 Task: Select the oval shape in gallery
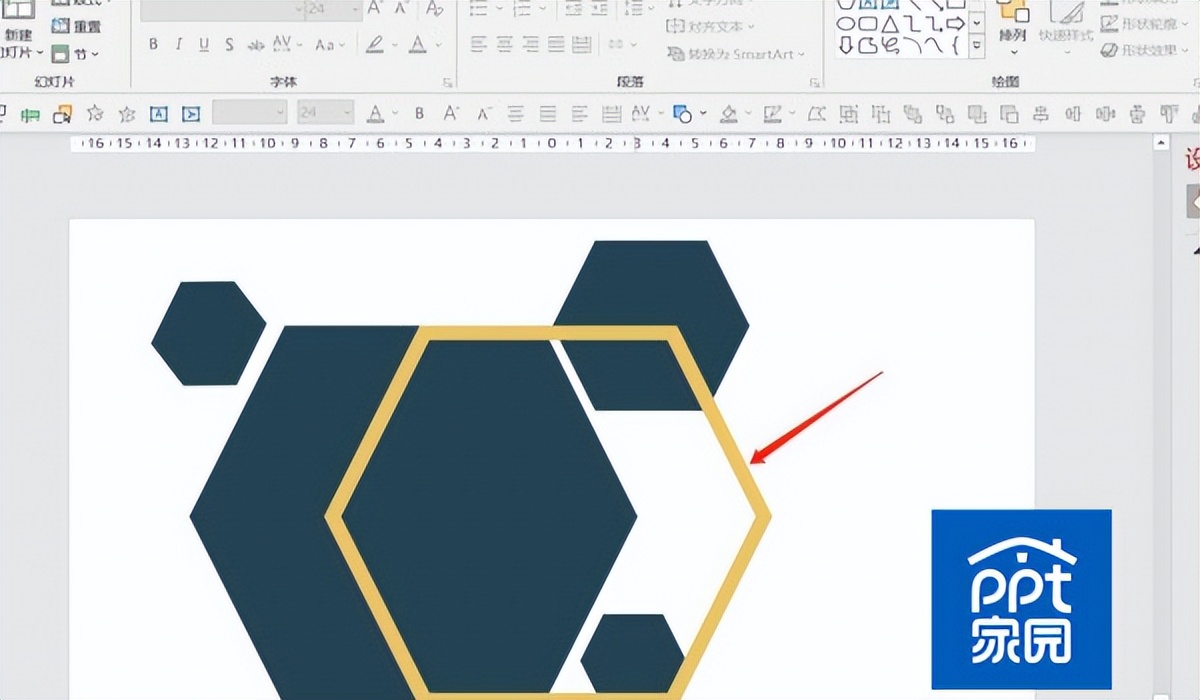[x=847, y=23]
